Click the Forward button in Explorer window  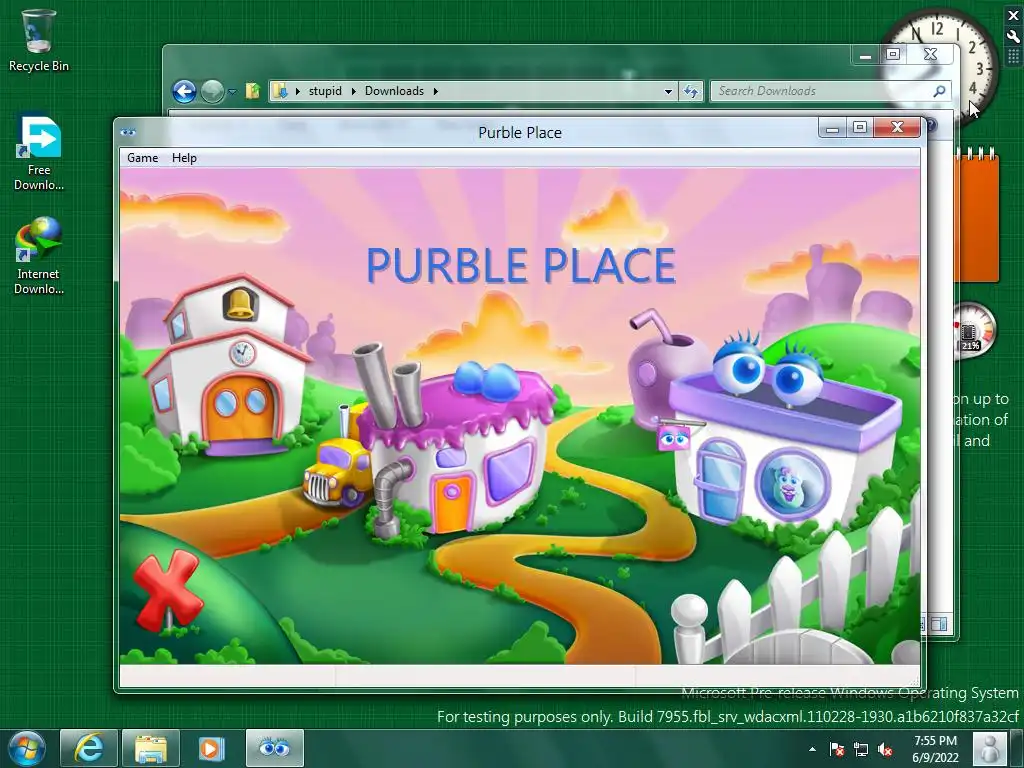pos(212,91)
